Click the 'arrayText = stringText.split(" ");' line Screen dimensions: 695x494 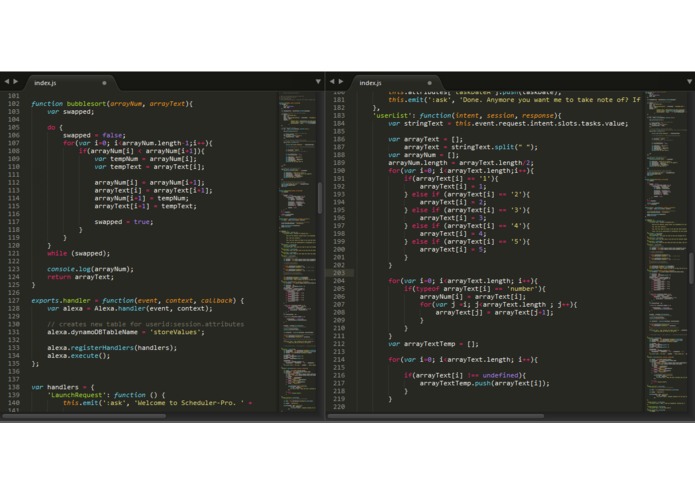(471, 147)
